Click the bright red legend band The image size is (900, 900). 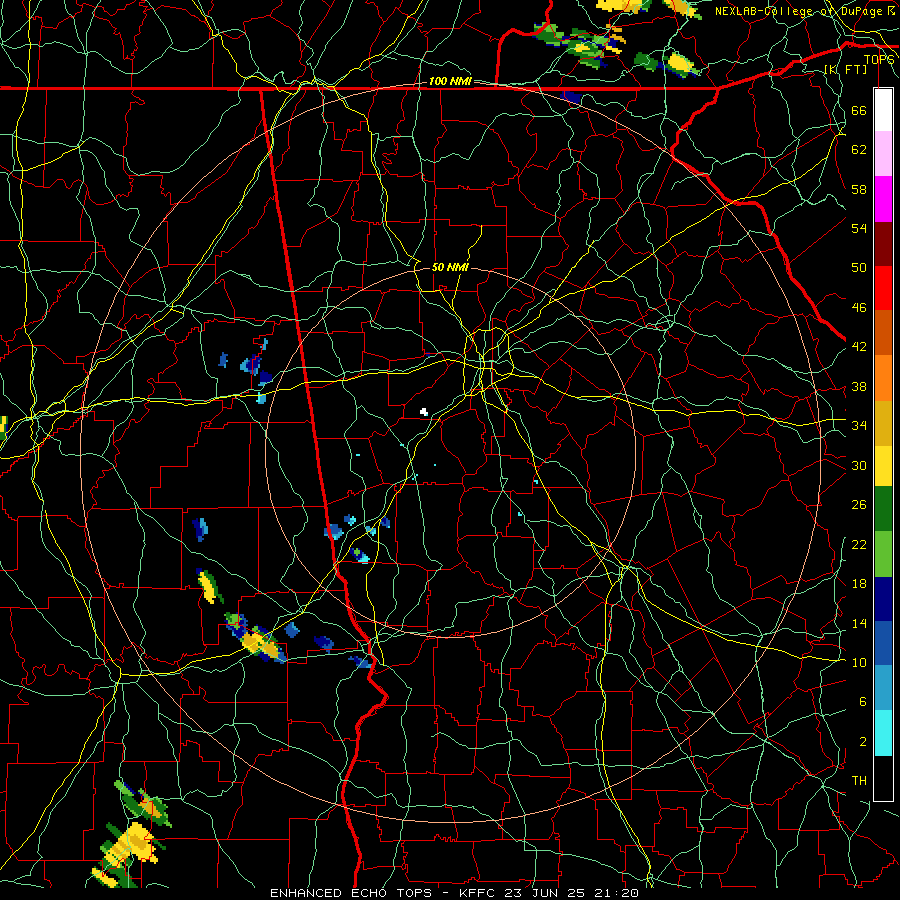point(883,288)
